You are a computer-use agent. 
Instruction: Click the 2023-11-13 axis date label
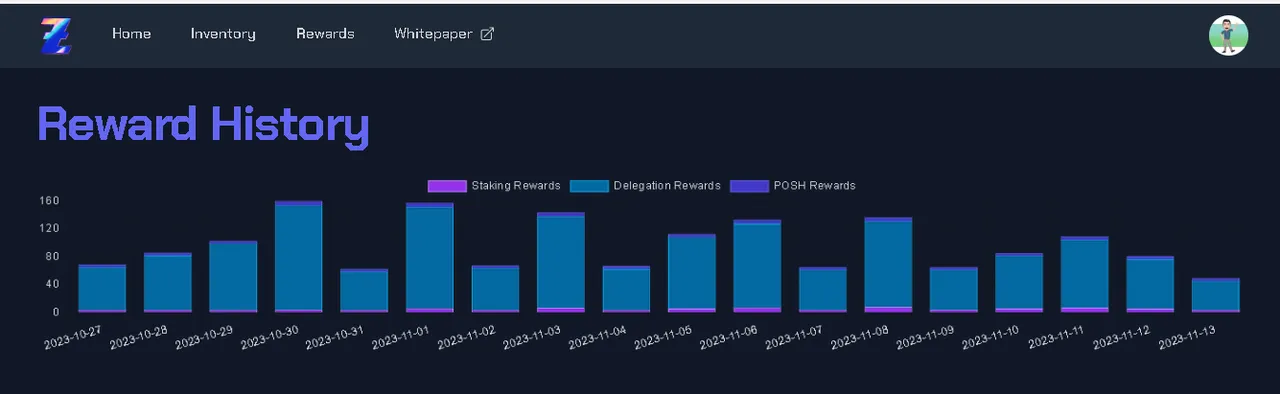(1186, 337)
